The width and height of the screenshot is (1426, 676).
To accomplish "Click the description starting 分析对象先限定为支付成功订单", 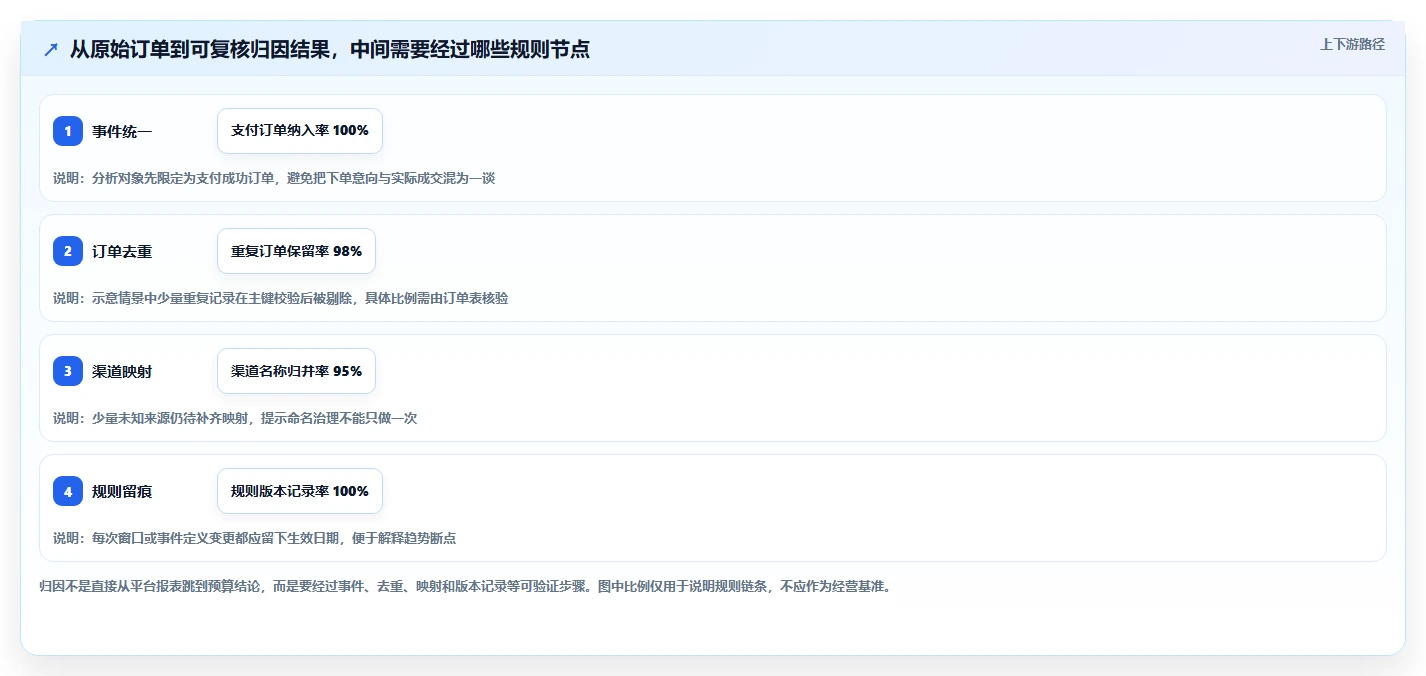I will click(274, 178).
